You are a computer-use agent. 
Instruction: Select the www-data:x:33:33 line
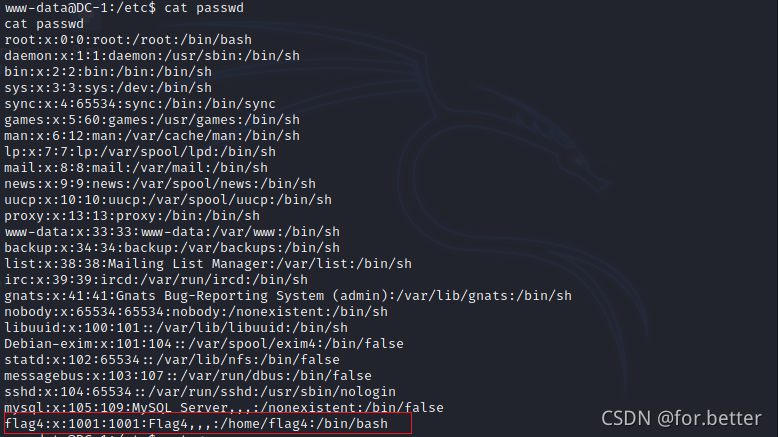[172, 232]
